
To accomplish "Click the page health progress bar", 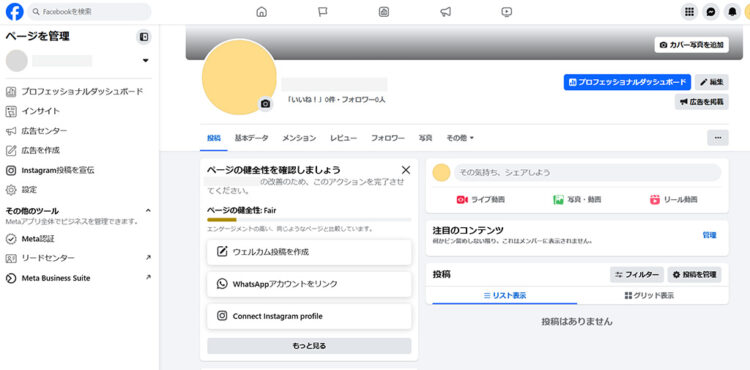I will [309, 219].
